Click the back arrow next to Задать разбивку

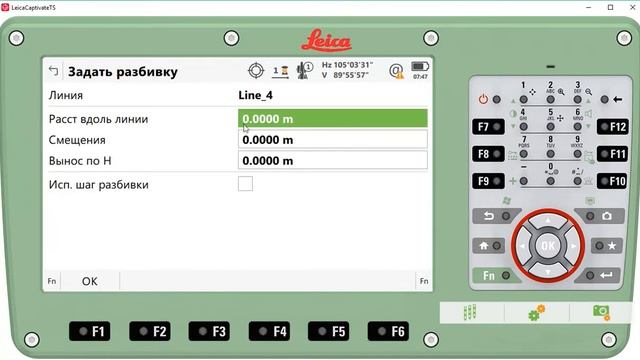tap(53, 71)
